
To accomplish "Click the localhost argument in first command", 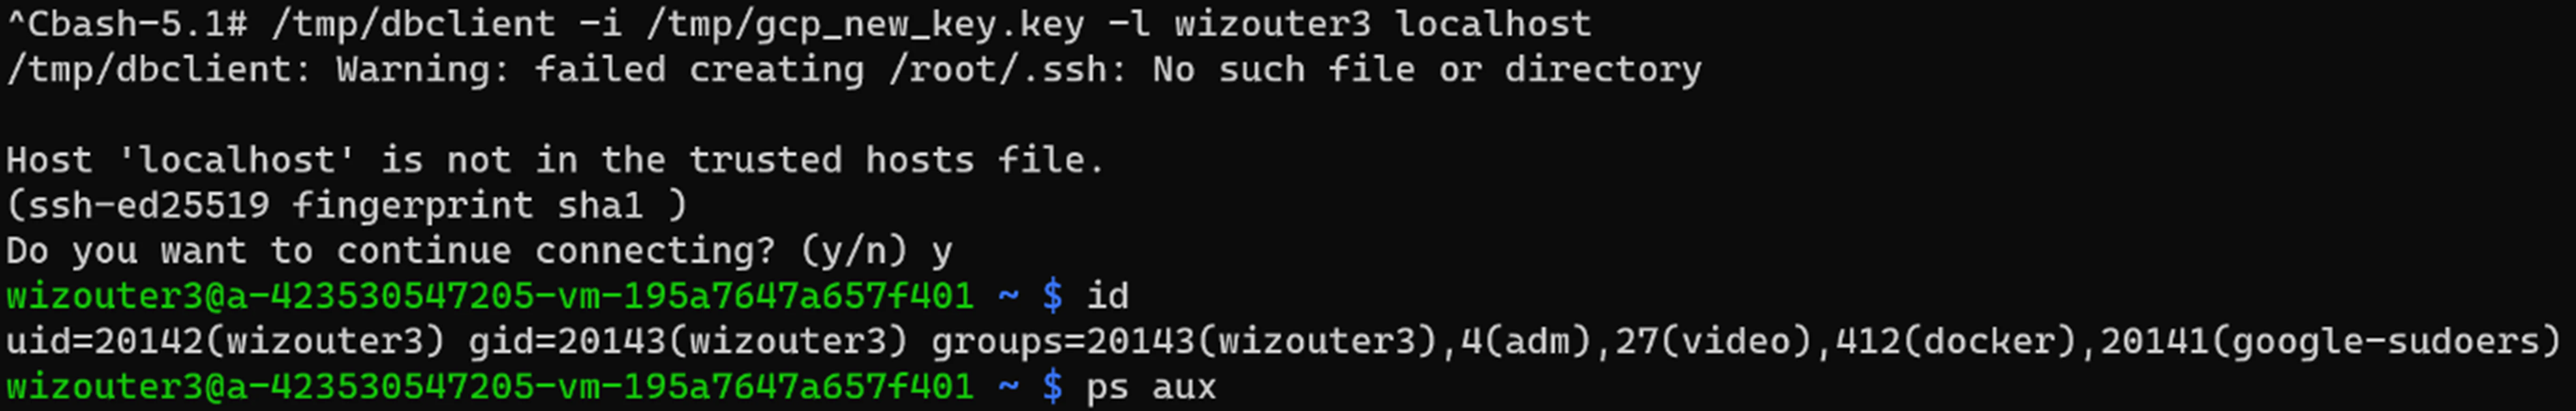I will tap(1492, 24).
